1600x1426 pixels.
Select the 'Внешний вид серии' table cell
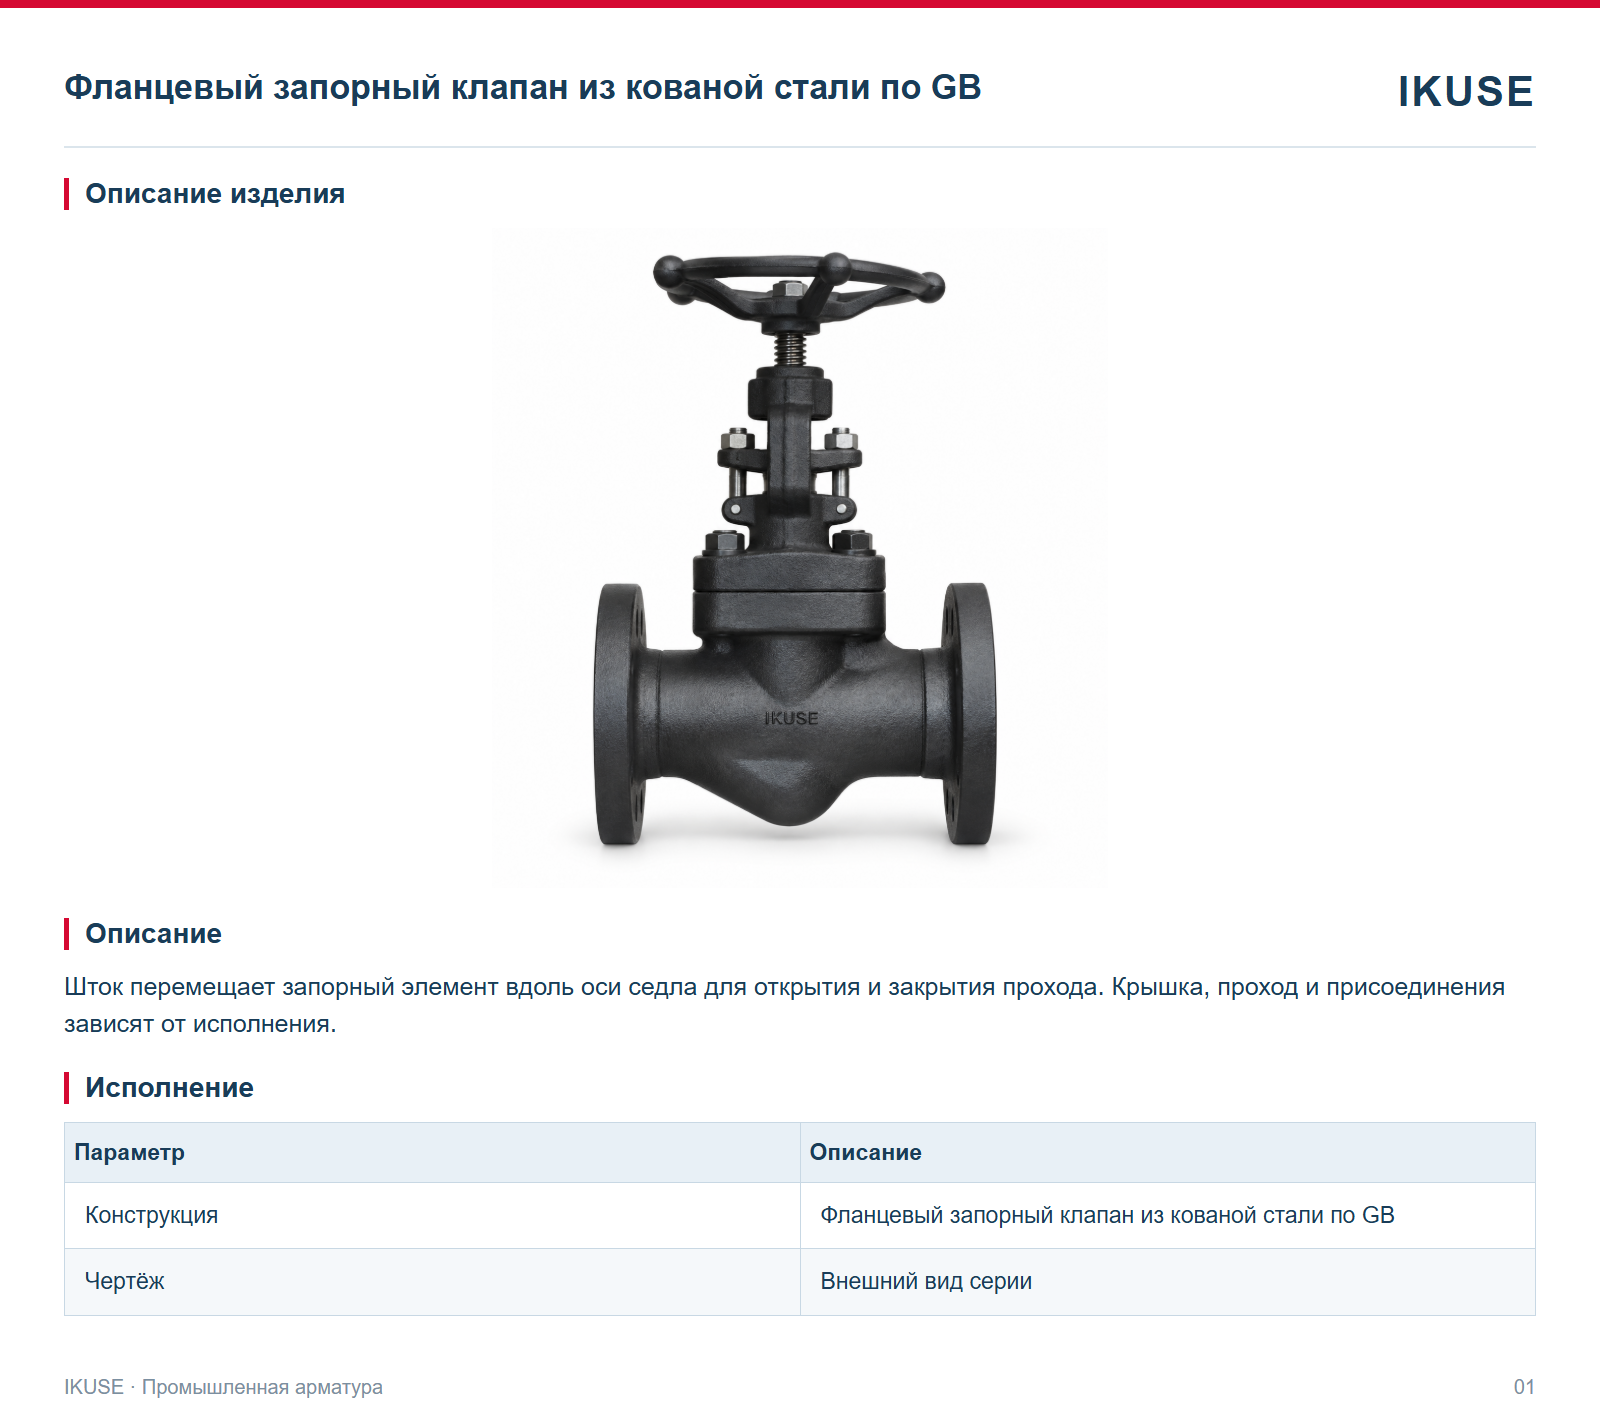tap(1168, 1281)
